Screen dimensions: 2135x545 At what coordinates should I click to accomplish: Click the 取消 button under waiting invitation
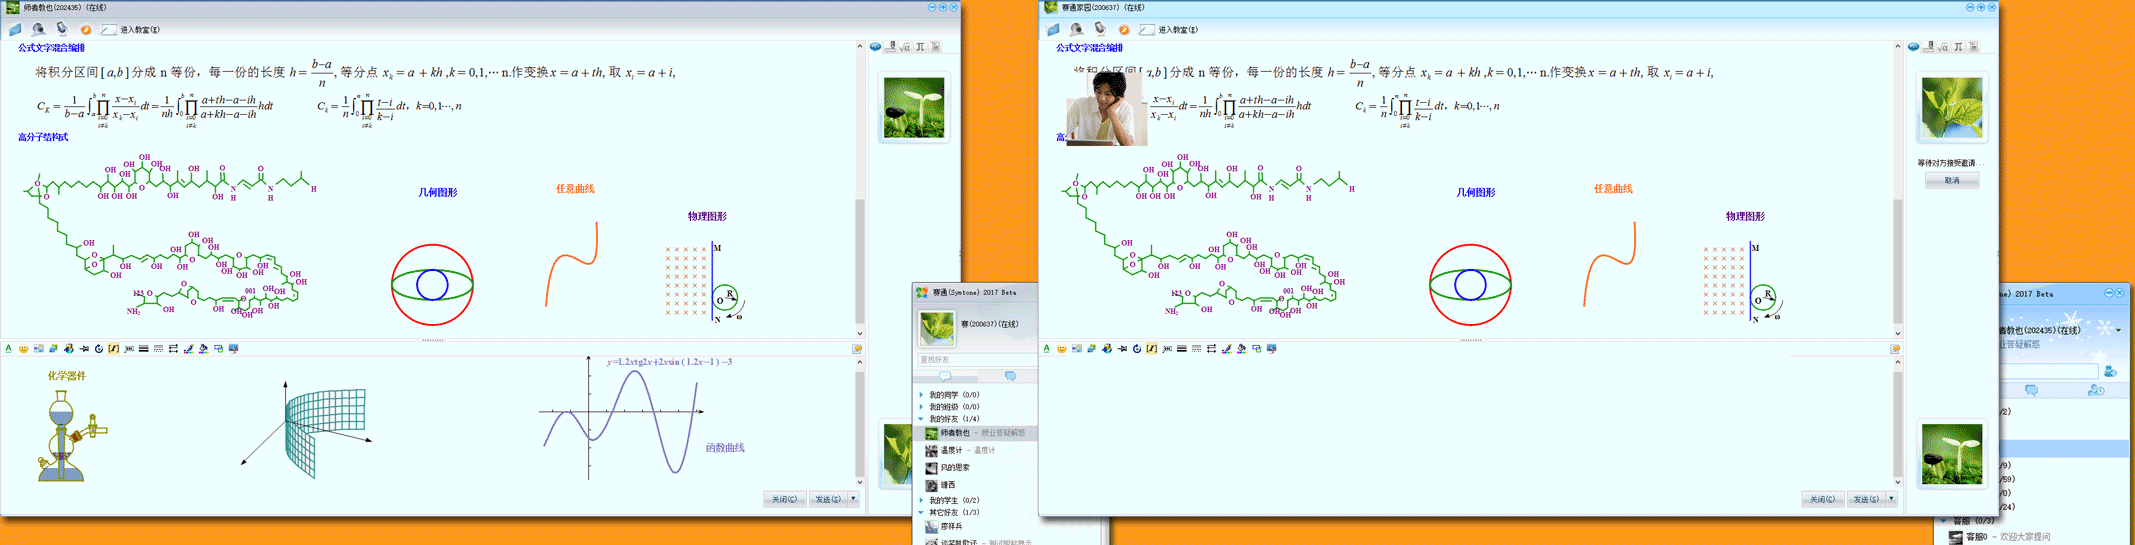click(1951, 181)
